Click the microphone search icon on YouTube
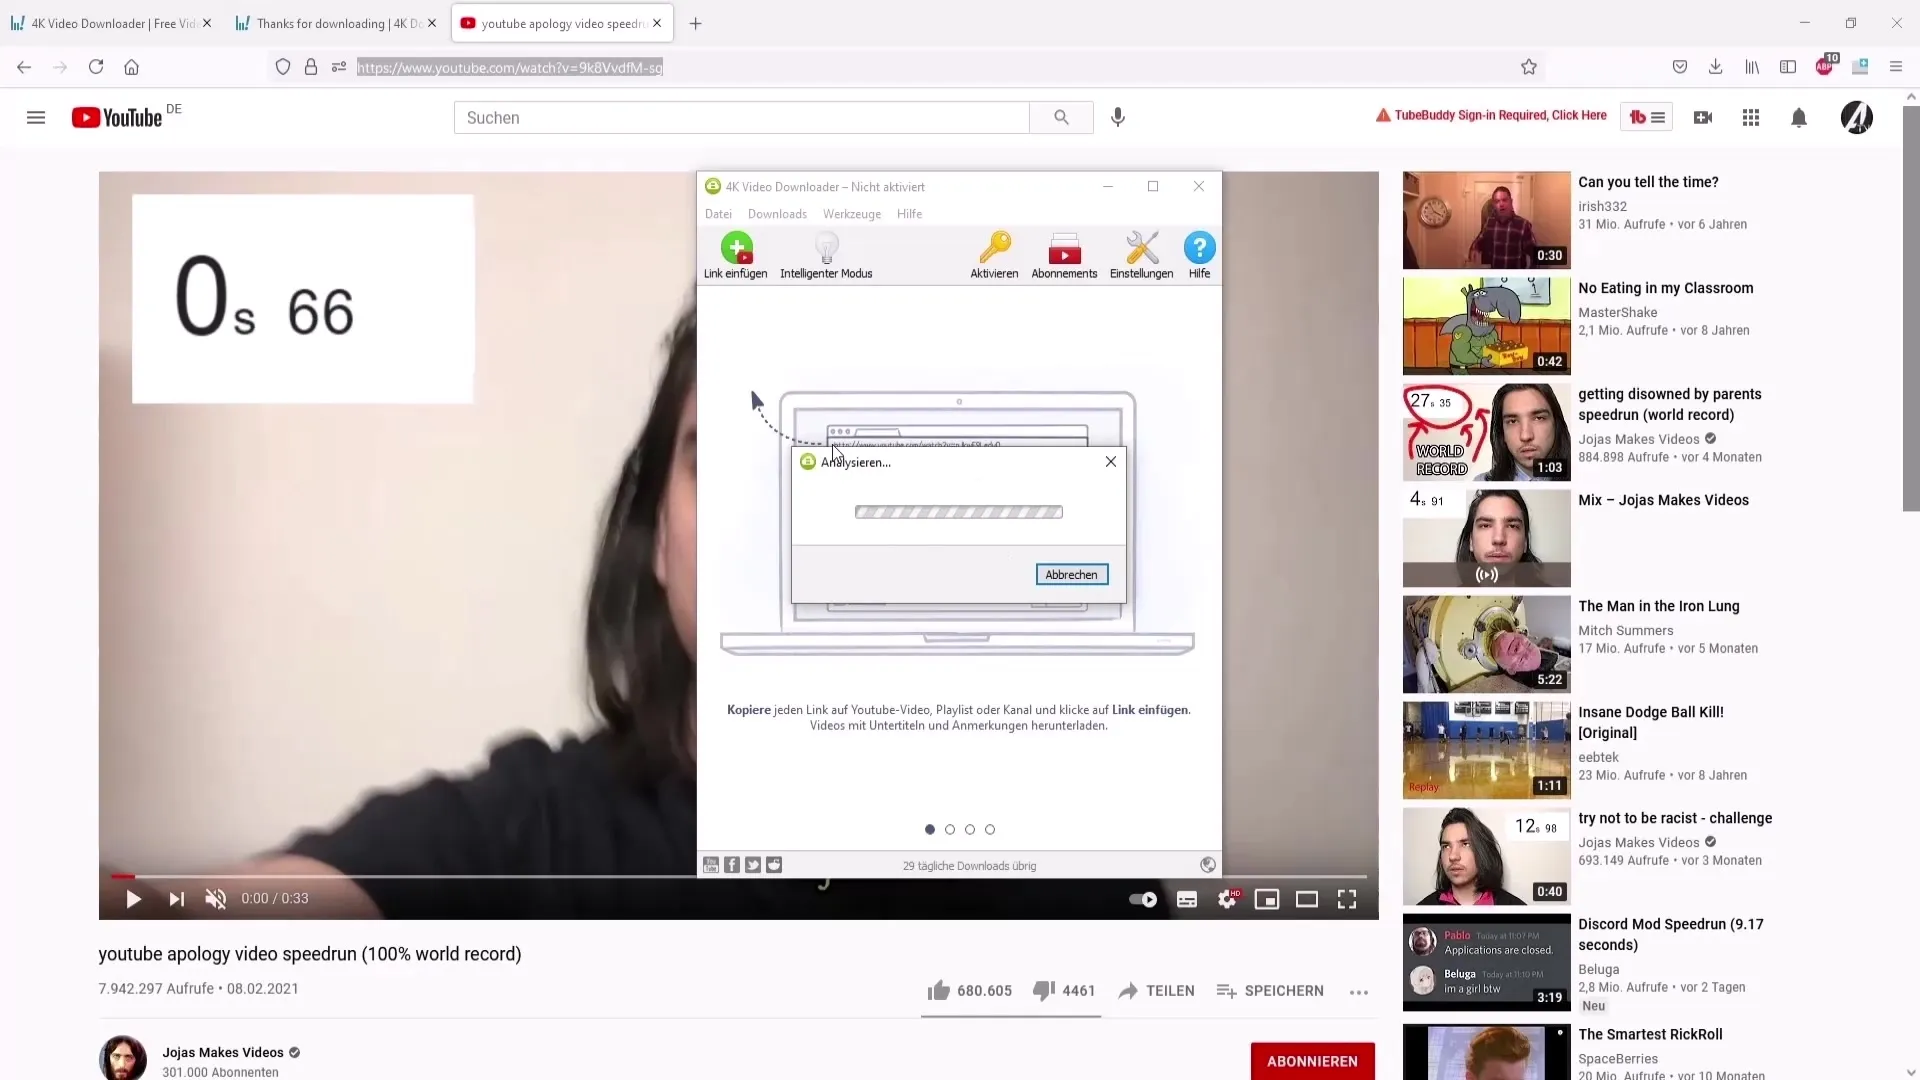Screen dimensions: 1920x1080 coord(1117,116)
